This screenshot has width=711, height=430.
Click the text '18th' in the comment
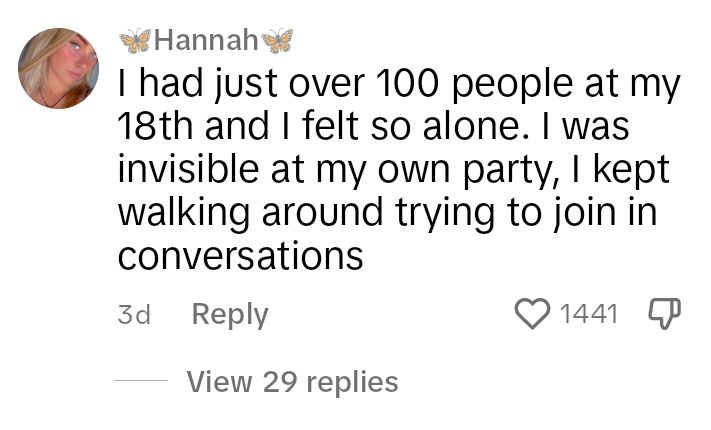155,126
